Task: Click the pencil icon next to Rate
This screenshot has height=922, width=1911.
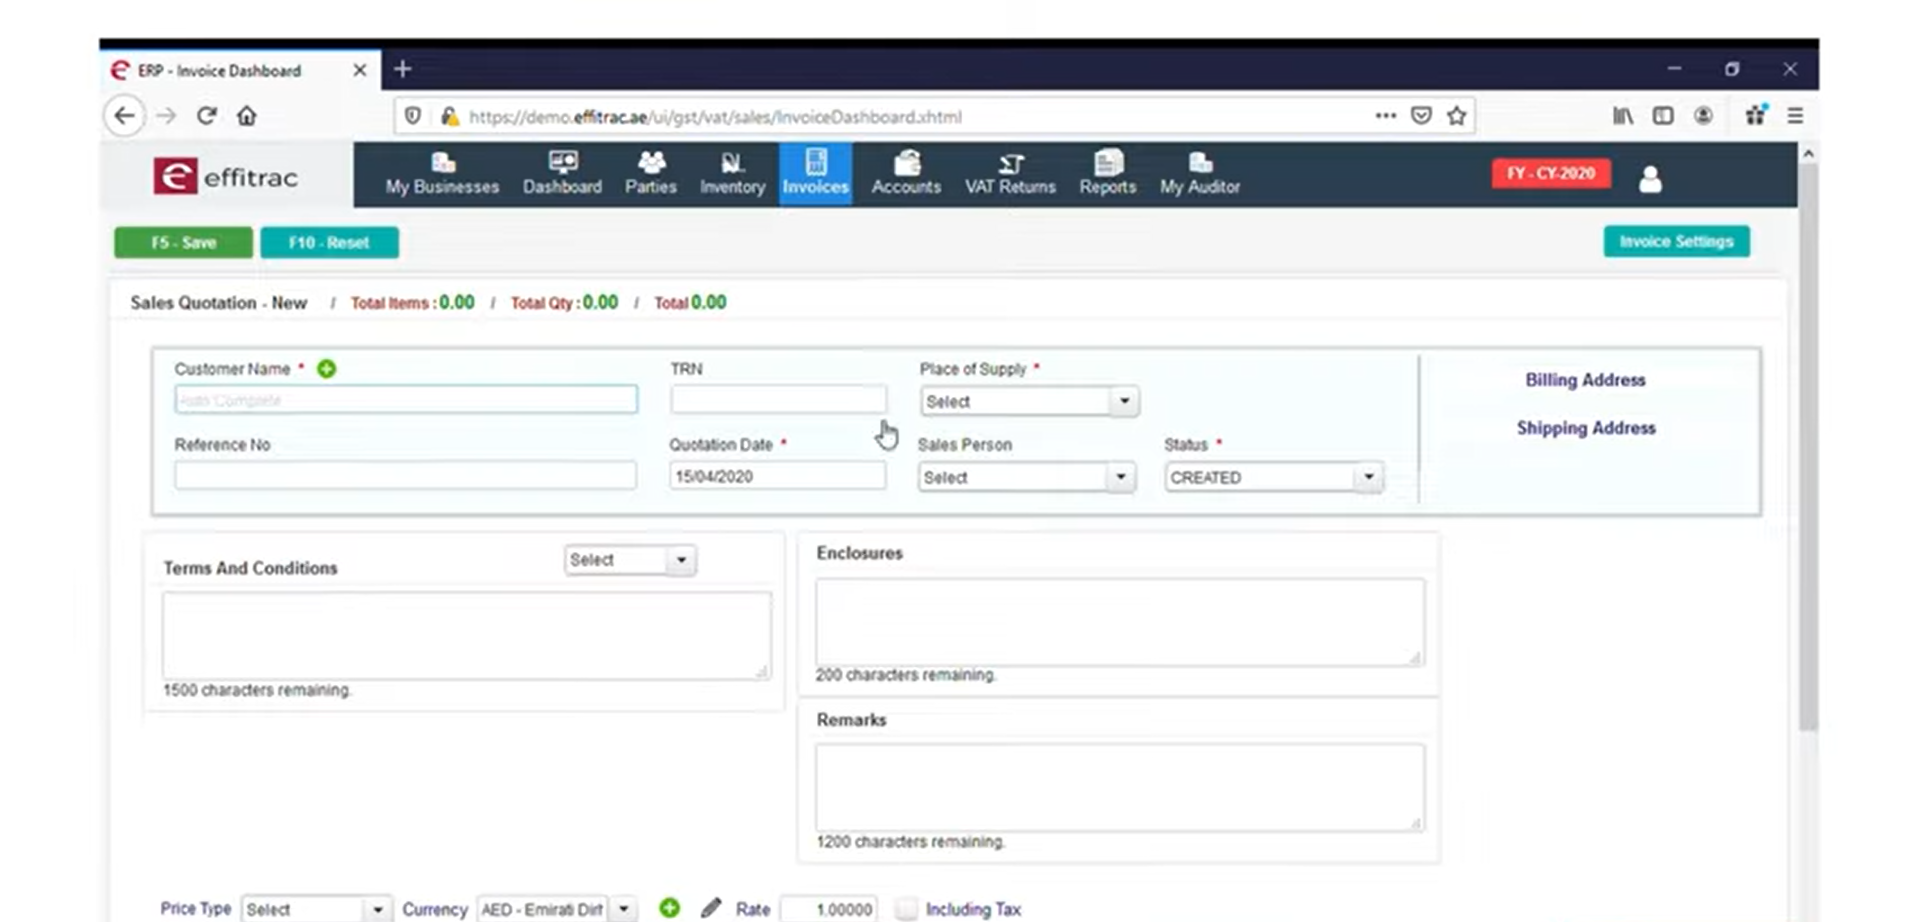Action: [x=711, y=907]
